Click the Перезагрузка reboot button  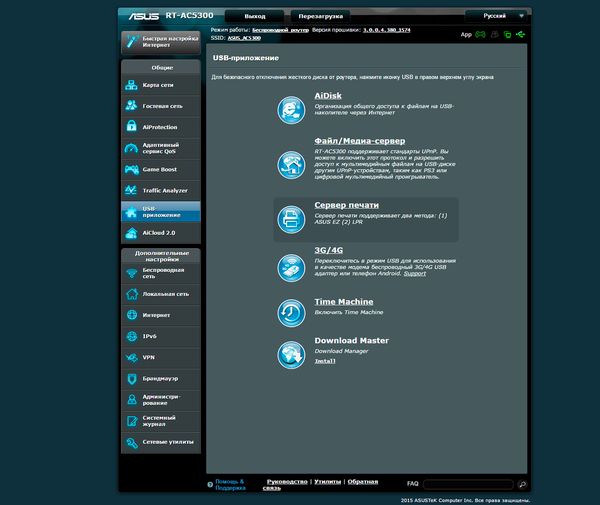[321, 16]
